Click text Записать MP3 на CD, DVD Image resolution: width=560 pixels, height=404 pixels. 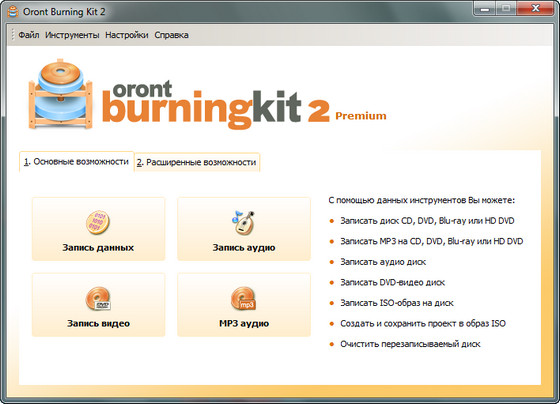coord(391,241)
